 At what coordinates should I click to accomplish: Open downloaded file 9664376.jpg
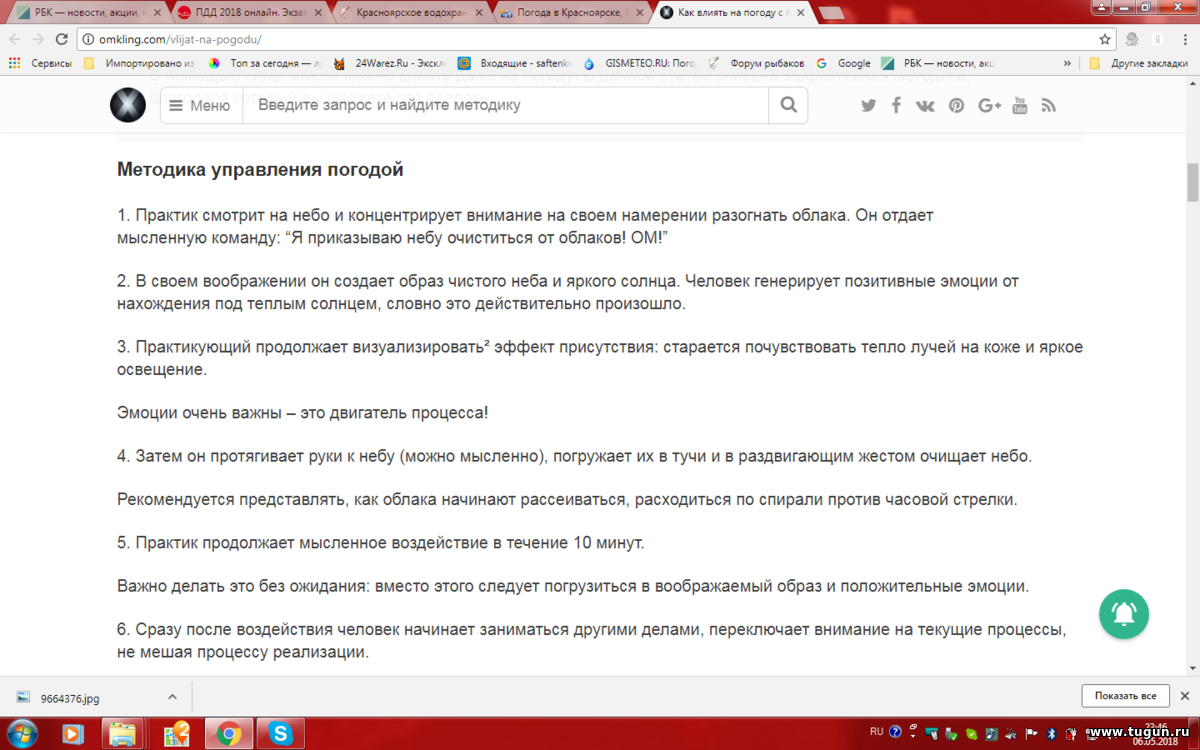[x=70, y=697]
